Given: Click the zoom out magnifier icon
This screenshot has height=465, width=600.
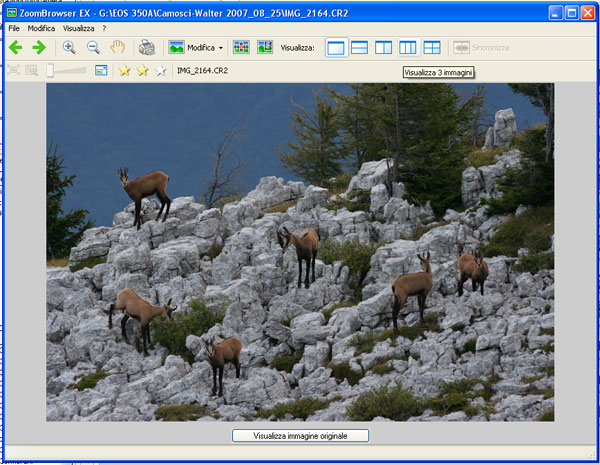Looking at the screenshot, I should pos(93,47).
